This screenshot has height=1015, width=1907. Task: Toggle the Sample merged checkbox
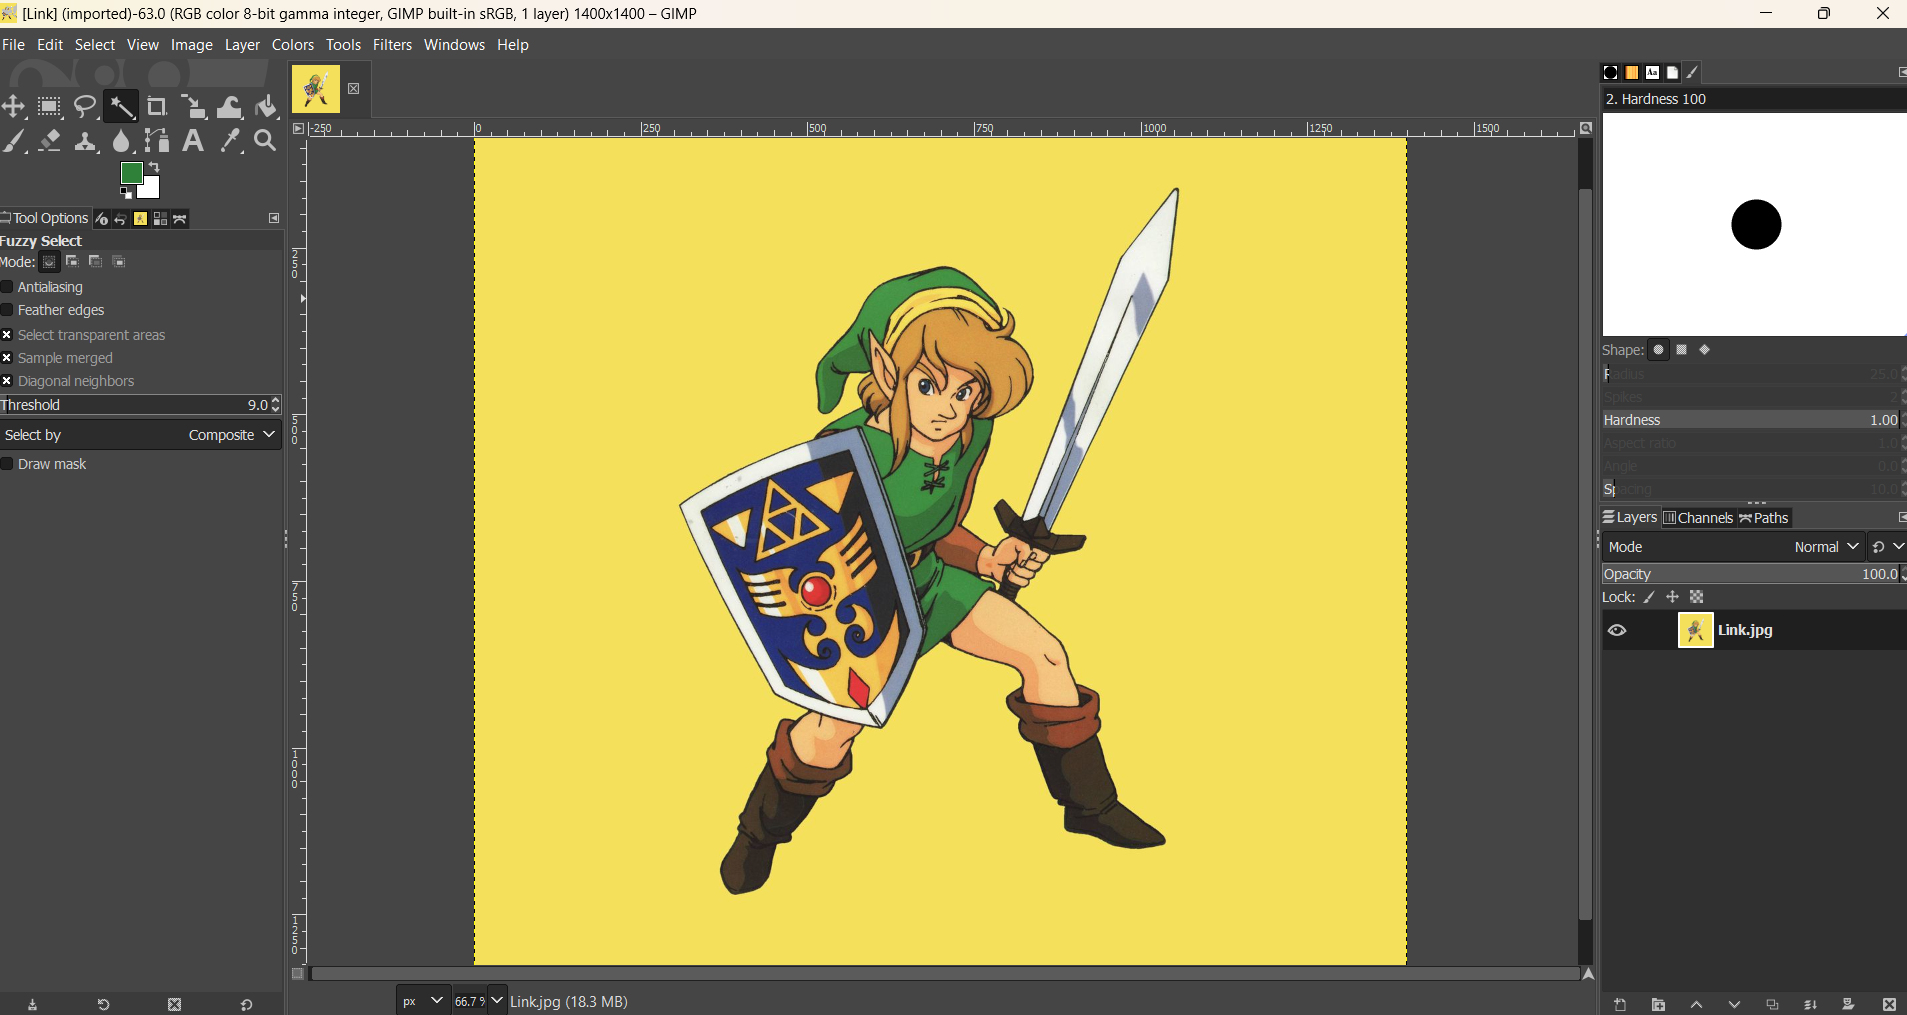[x=7, y=358]
